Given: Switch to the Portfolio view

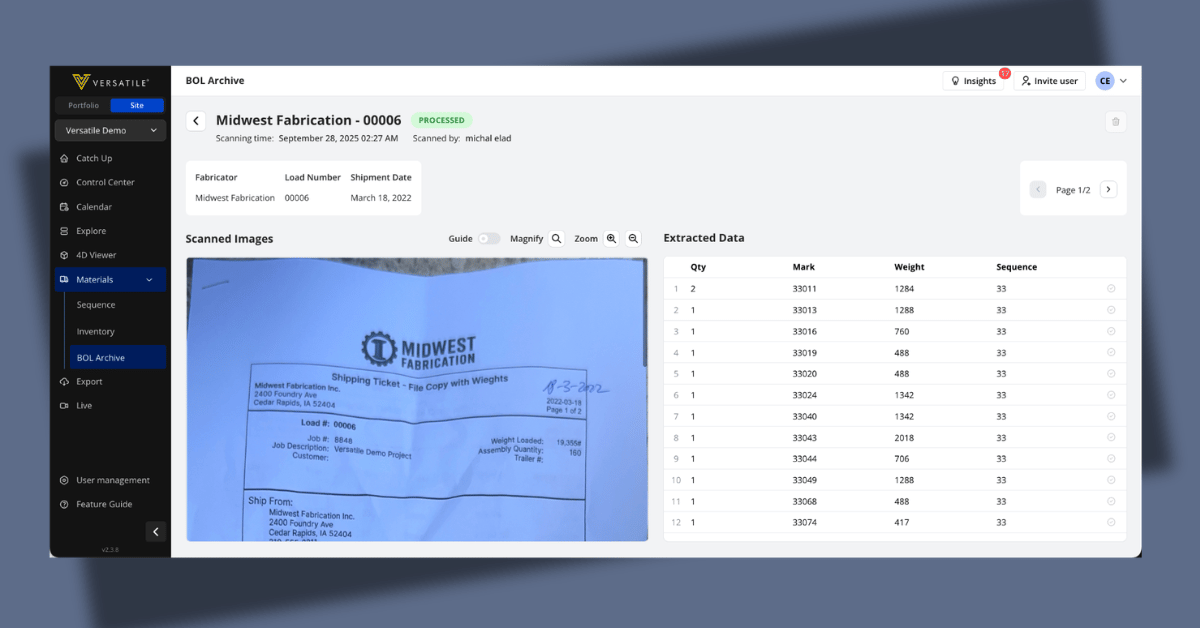Looking at the screenshot, I should [x=84, y=105].
